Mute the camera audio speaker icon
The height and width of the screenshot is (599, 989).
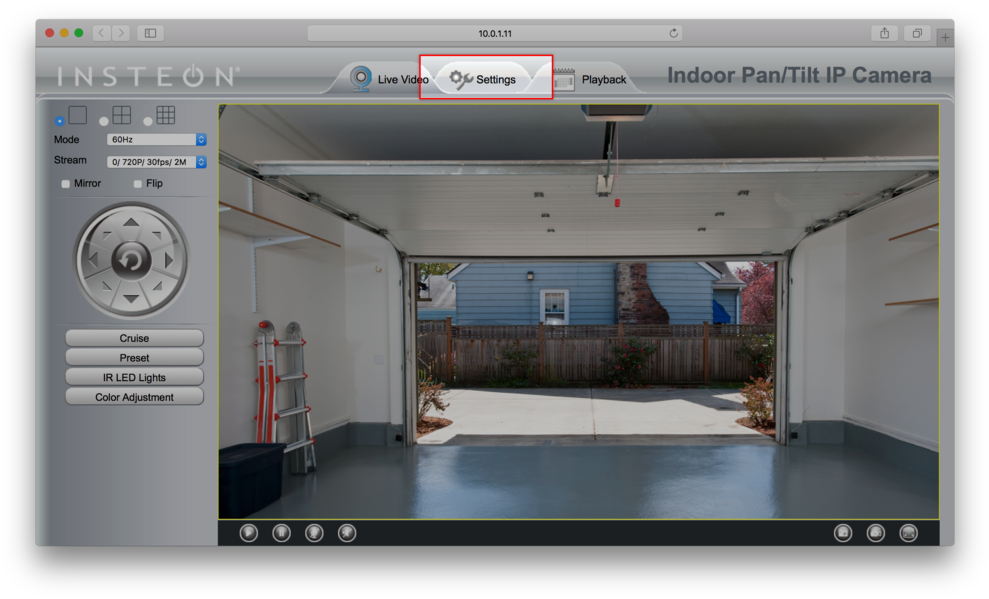(345, 532)
